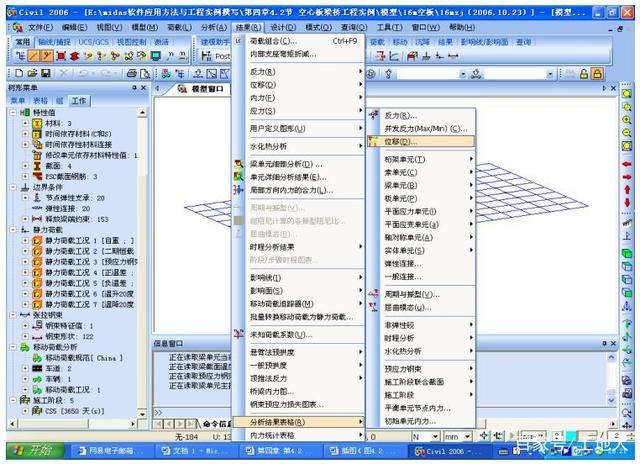Click the open padlock unlock icon
Screen dimensions: 640x464
[584, 73]
